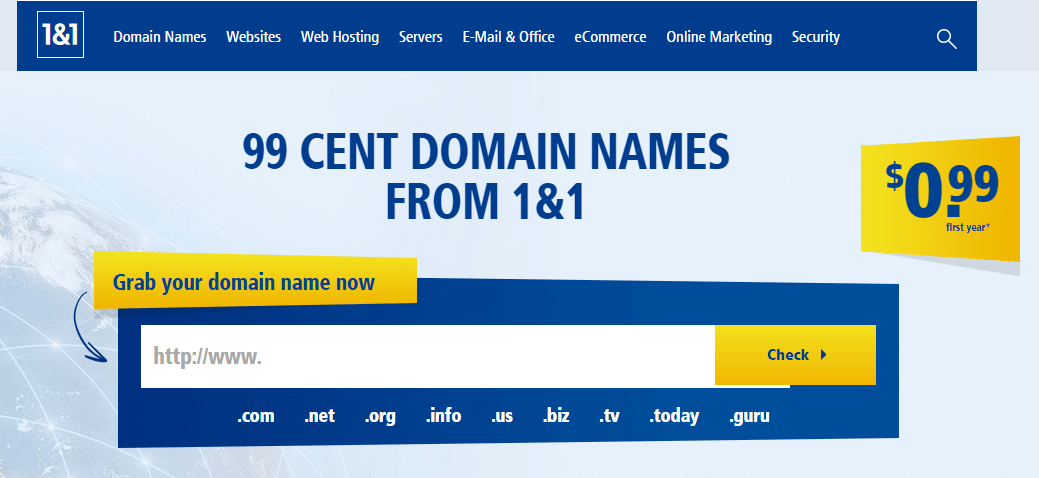Pick the .org domain extension
The image size is (1039, 478).
click(x=380, y=416)
